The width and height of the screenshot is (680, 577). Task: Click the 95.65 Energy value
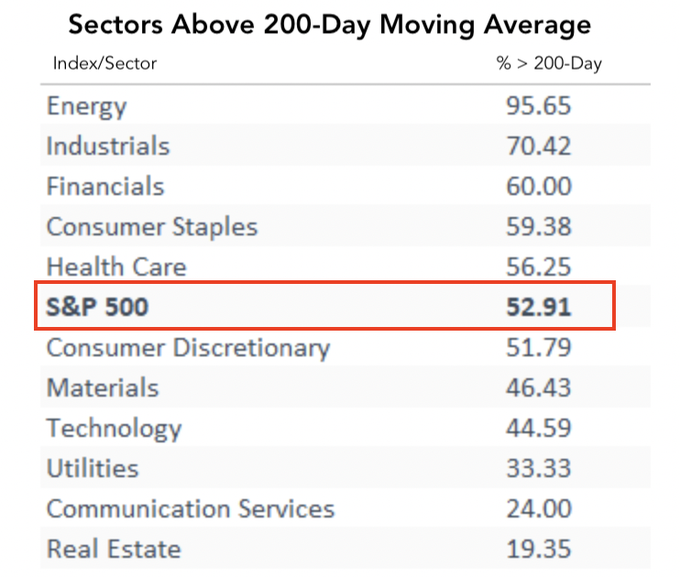(538, 106)
